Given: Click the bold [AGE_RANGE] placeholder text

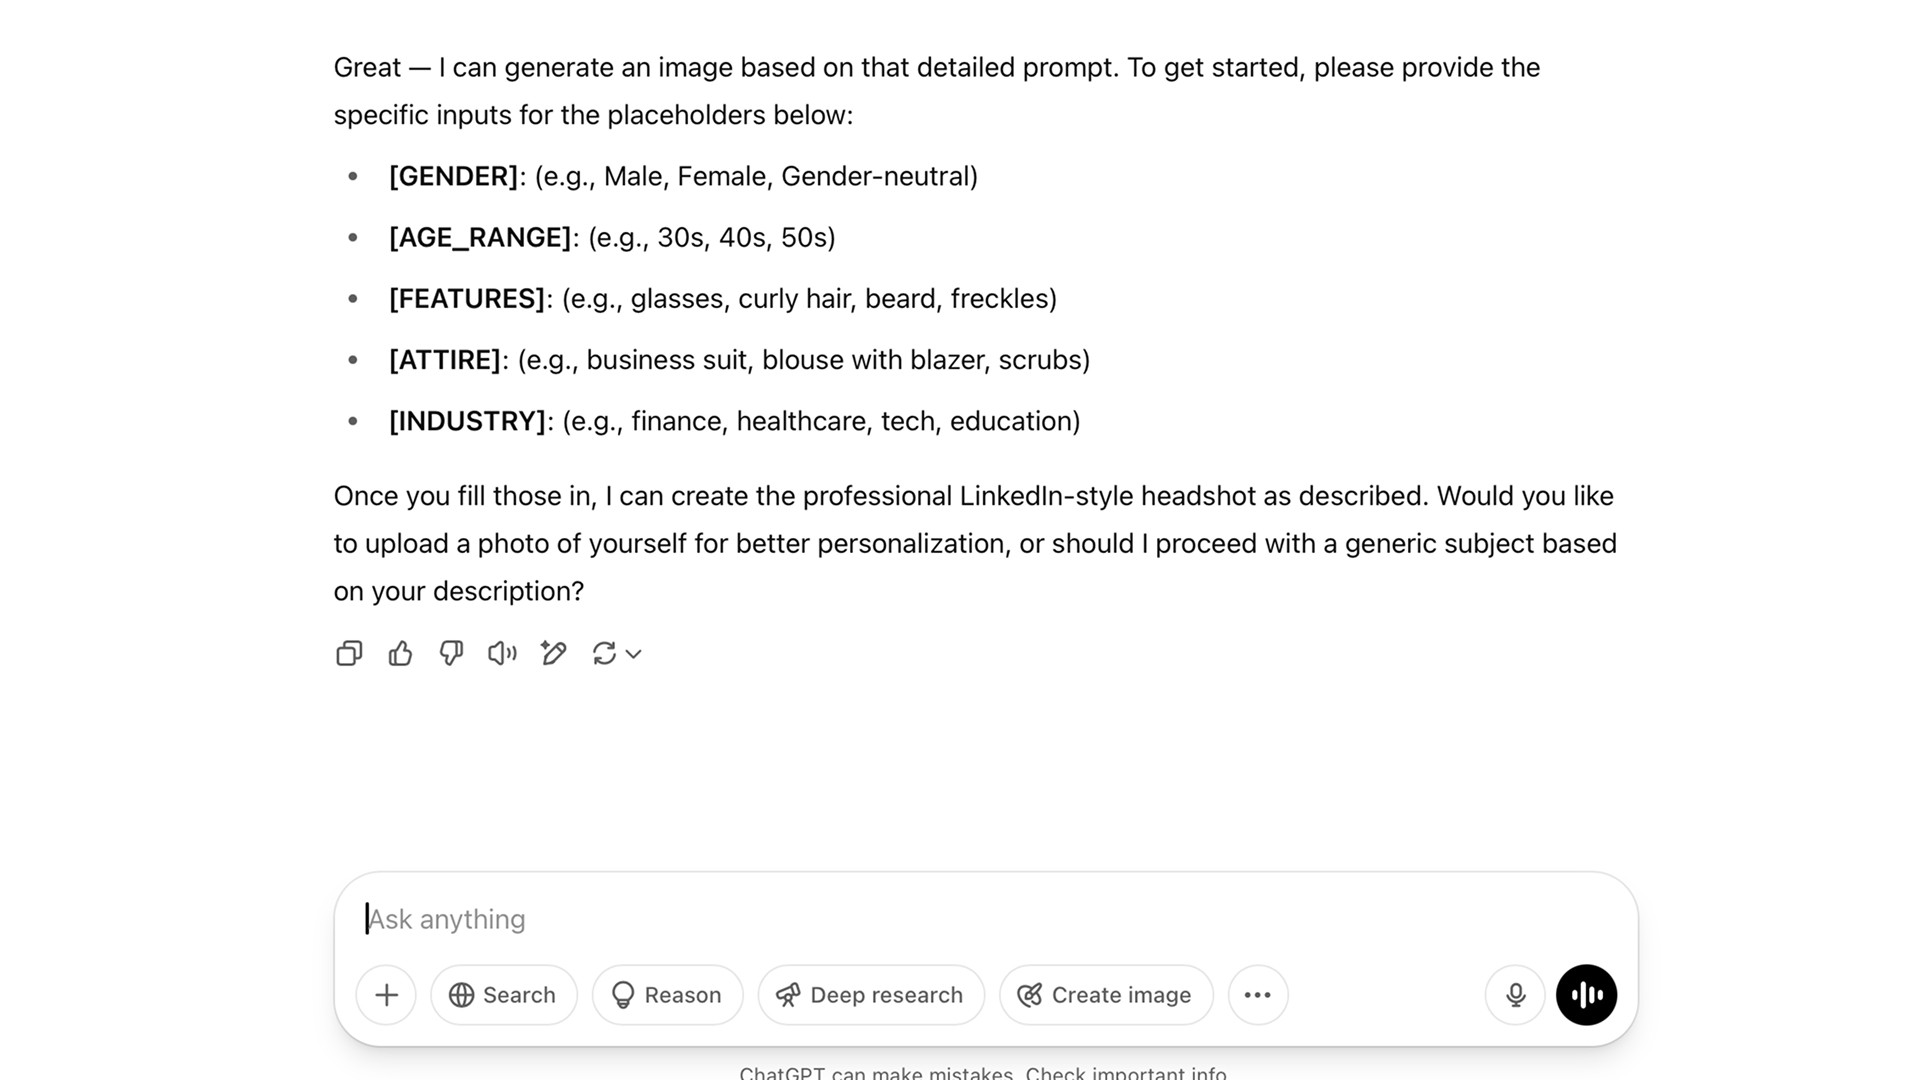Looking at the screenshot, I should coord(480,238).
